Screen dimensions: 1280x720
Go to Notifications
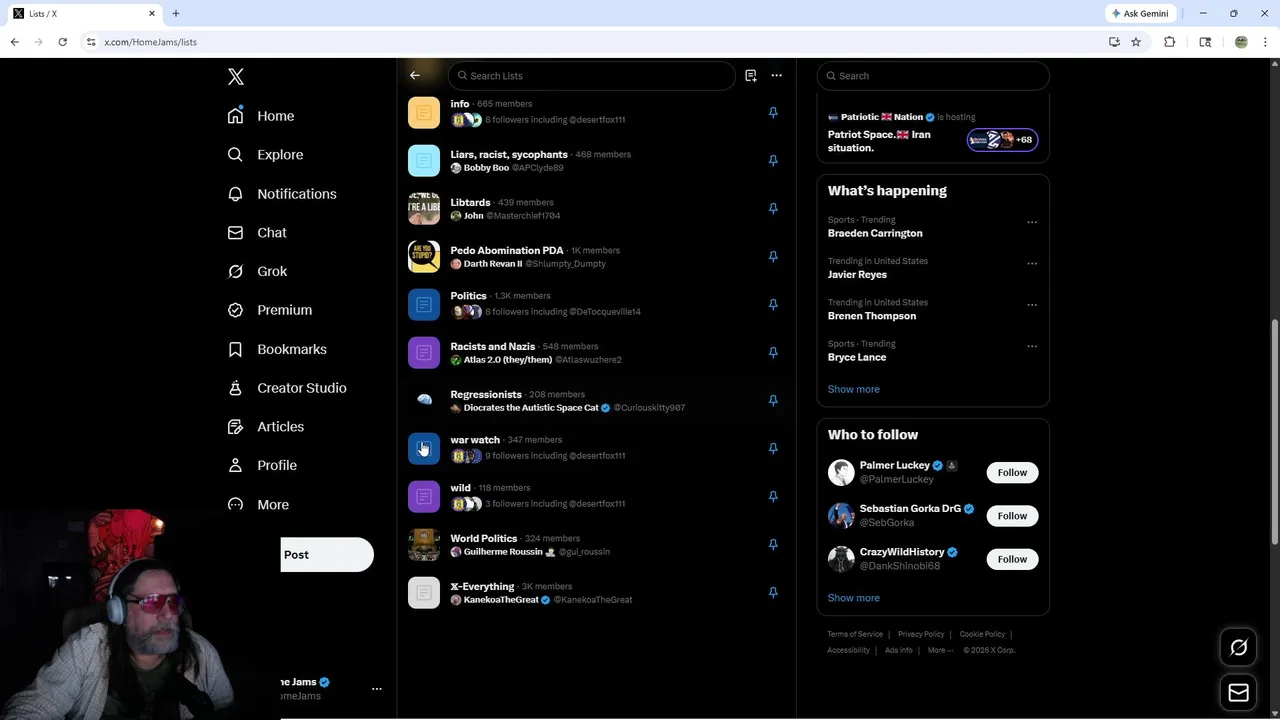[282, 194]
